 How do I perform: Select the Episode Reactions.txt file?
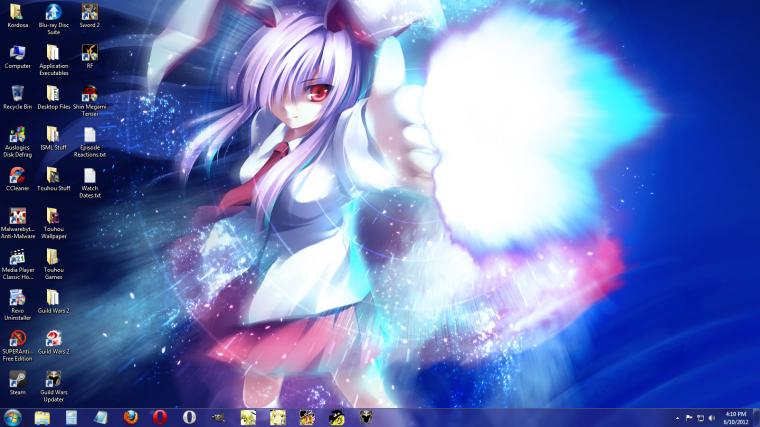(x=90, y=142)
